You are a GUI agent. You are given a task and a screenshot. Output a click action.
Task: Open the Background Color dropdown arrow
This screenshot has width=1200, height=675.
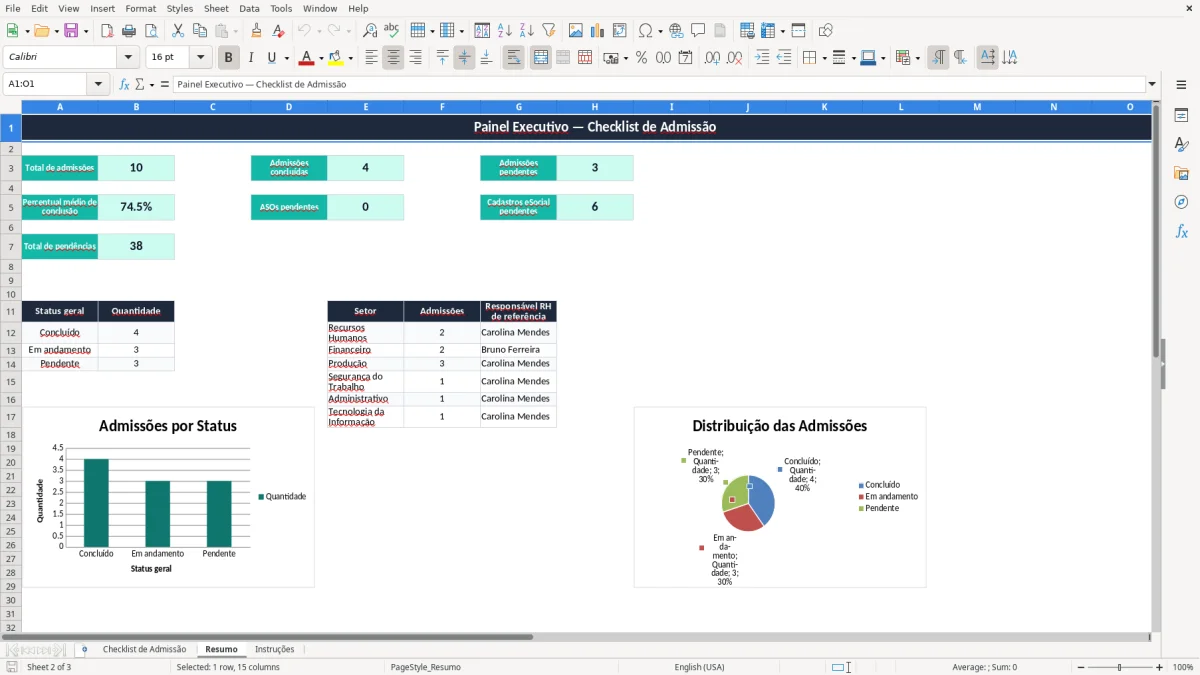click(350, 58)
